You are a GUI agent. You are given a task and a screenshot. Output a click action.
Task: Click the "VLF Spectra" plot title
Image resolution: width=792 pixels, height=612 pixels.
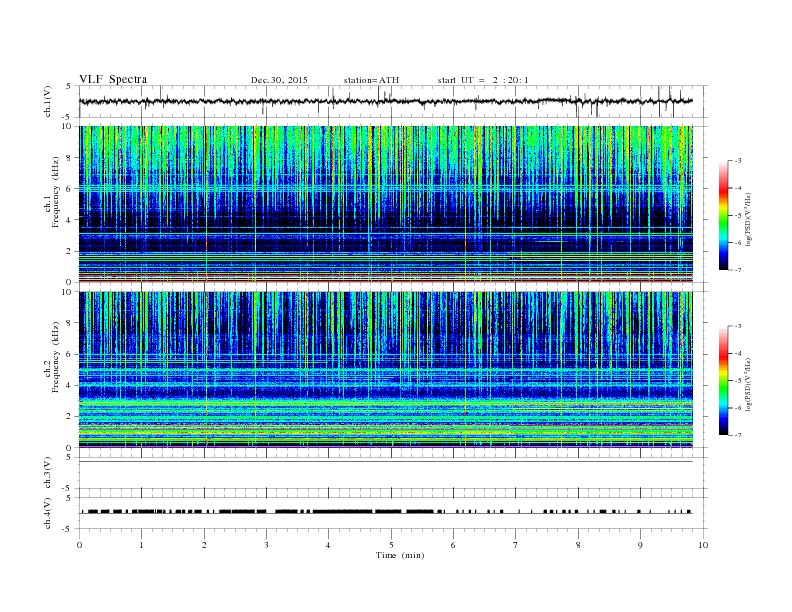click(113, 79)
